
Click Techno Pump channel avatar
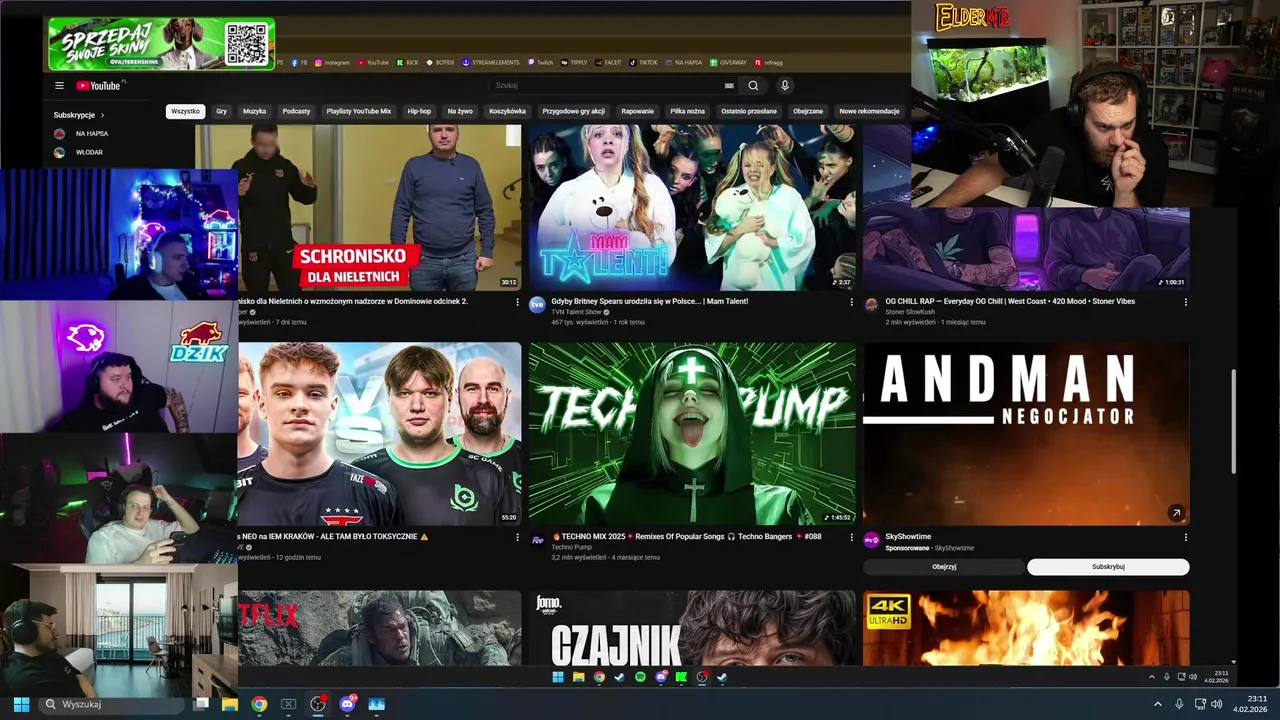coord(537,540)
